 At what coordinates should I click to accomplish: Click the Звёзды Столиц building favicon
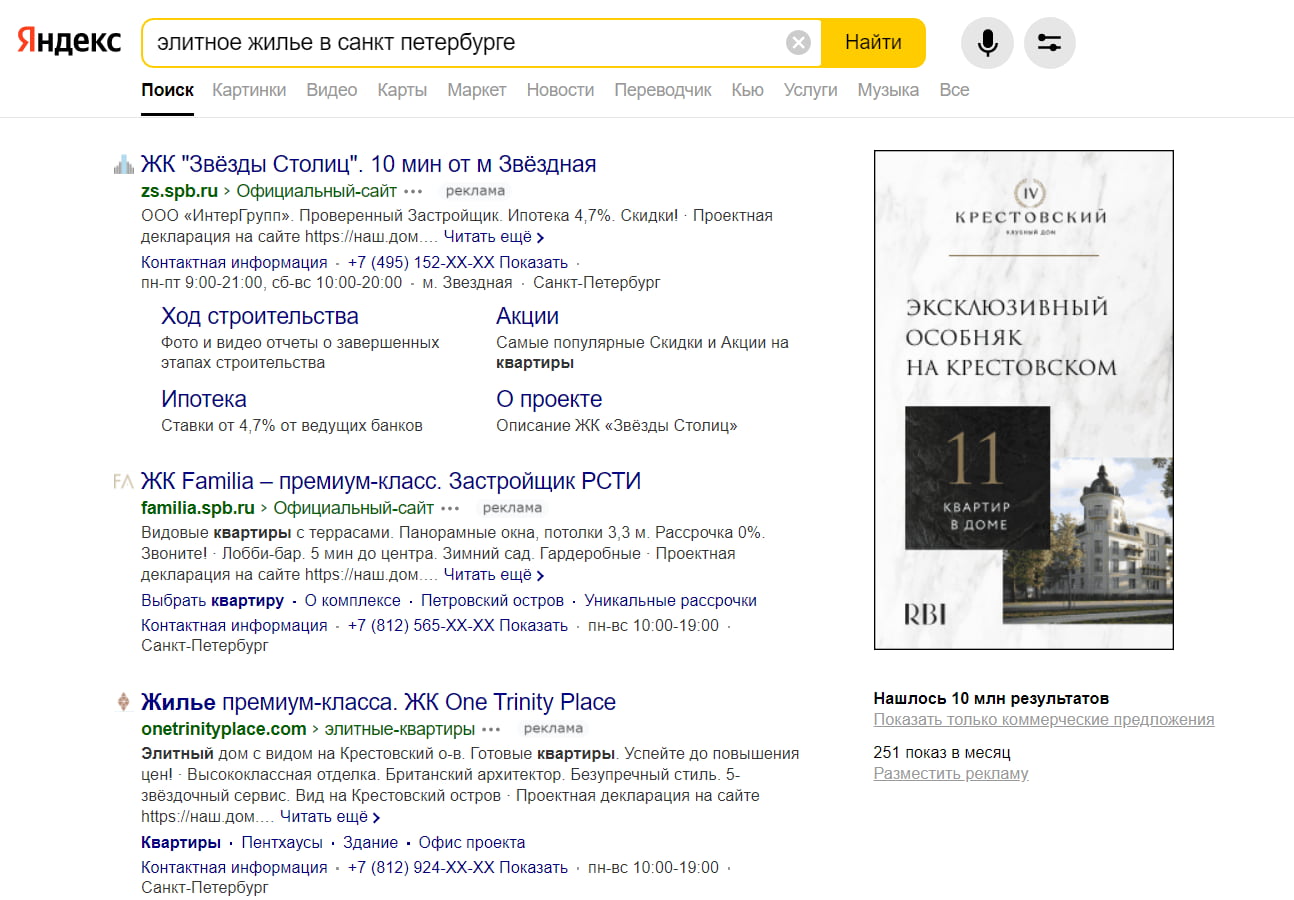[123, 165]
